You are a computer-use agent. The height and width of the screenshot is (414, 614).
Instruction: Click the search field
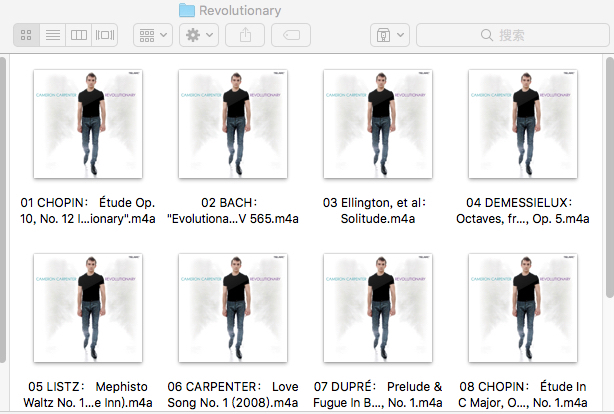tap(513, 35)
